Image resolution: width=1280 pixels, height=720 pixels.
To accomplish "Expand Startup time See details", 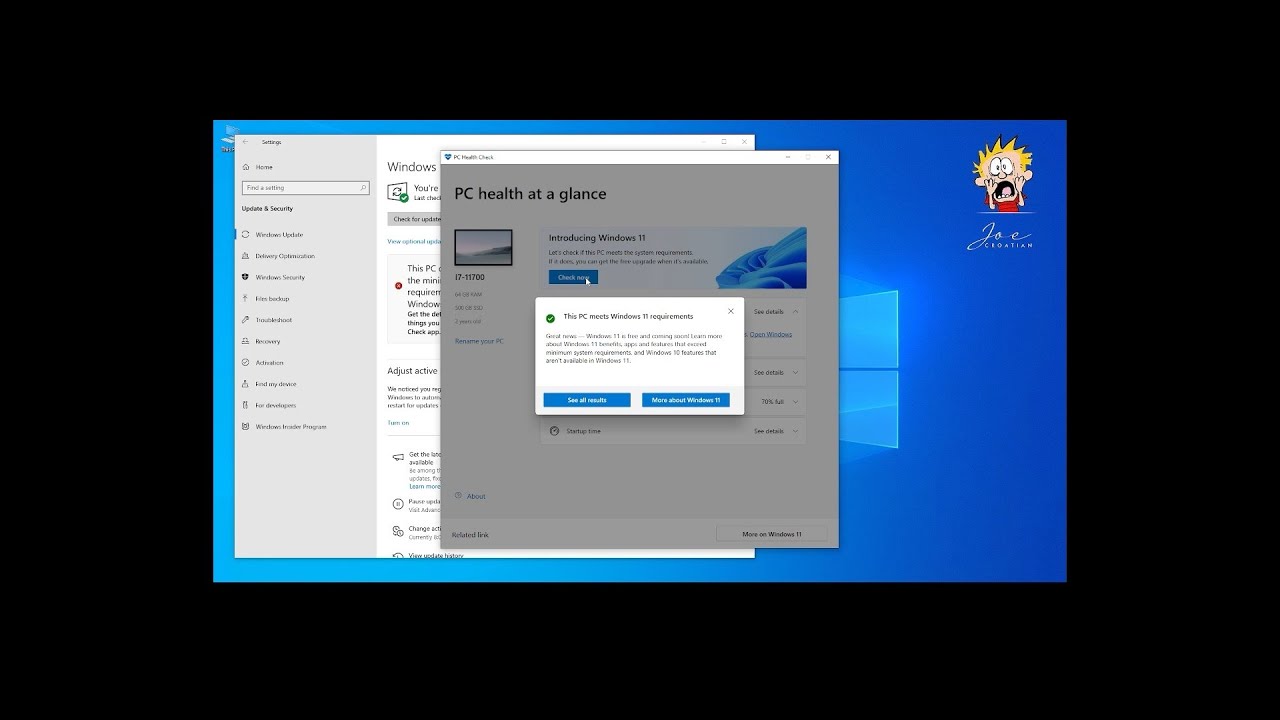I will click(x=776, y=431).
